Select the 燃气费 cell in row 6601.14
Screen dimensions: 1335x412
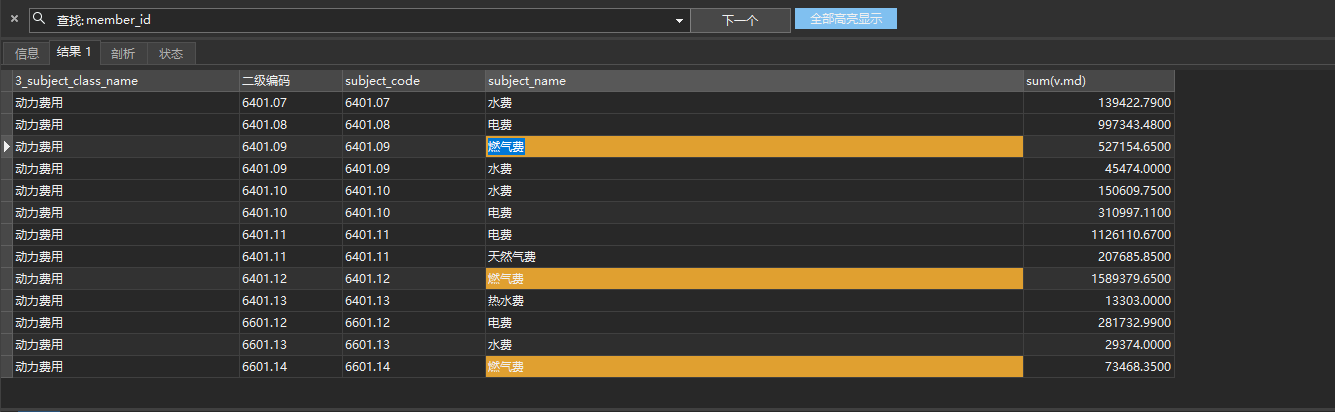[x=754, y=367]
